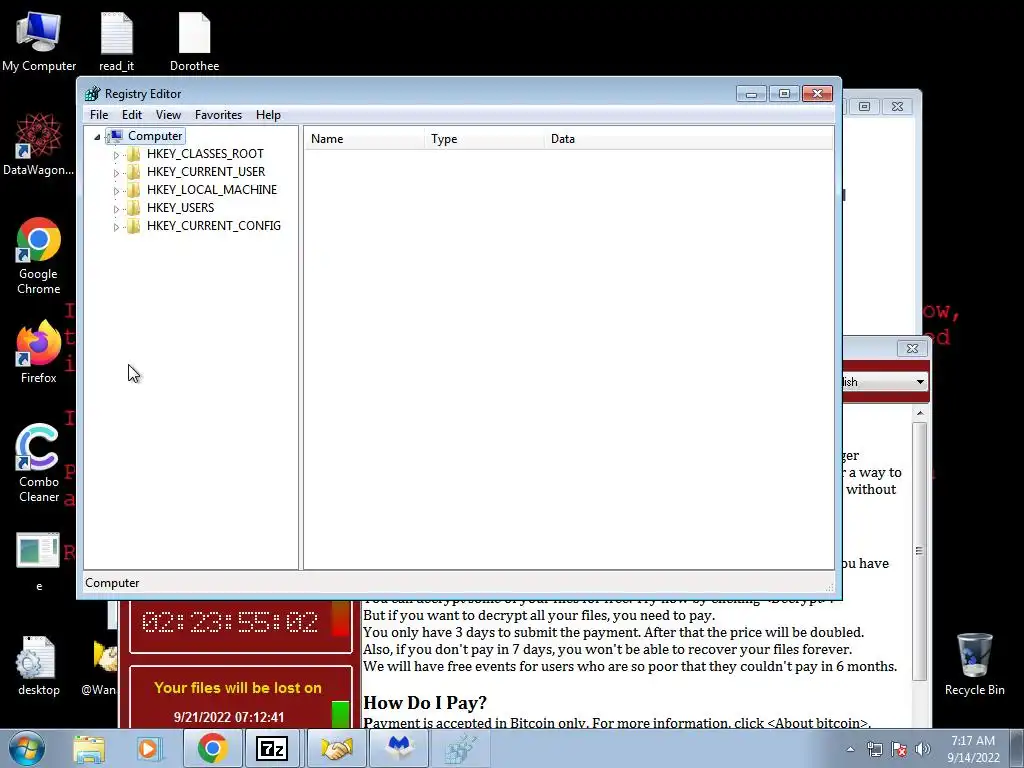The width and height of the screenshot is (1024, 768).
Task: Click the Registry Editor status bar 'Computer'
Action: 112,583
